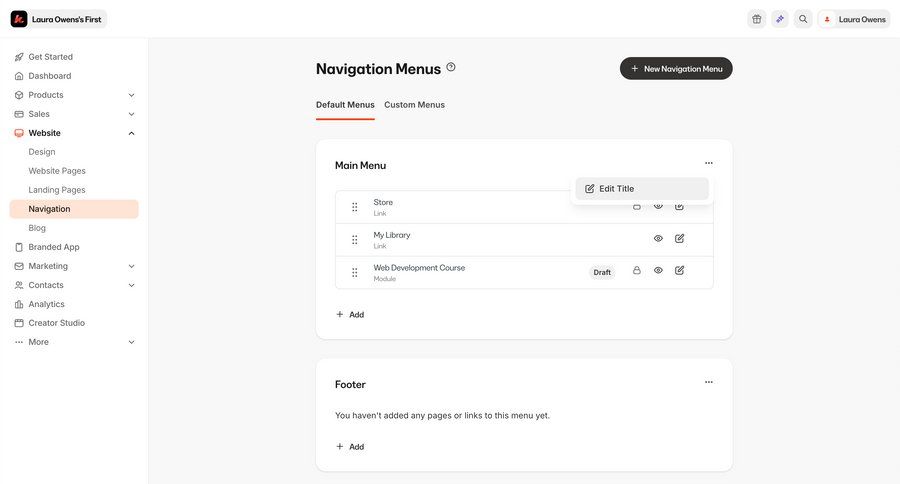This screenshot has width=900, height=484.
Task: Edit the Store menu item
Action: tap(680, 206)
